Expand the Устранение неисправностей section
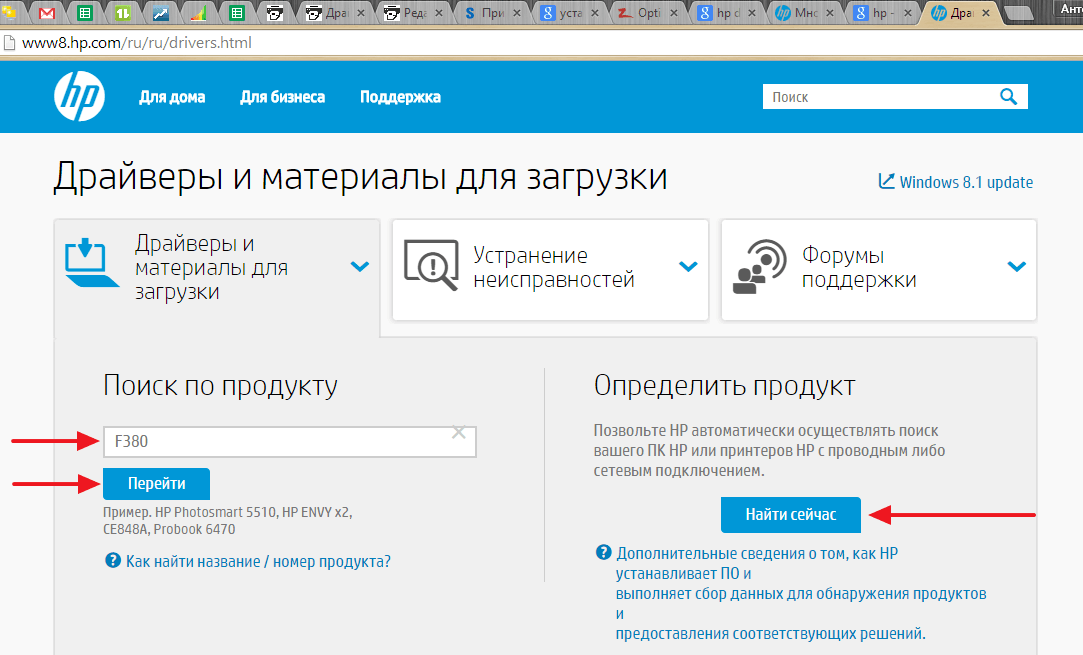 (x=688, y=267)
